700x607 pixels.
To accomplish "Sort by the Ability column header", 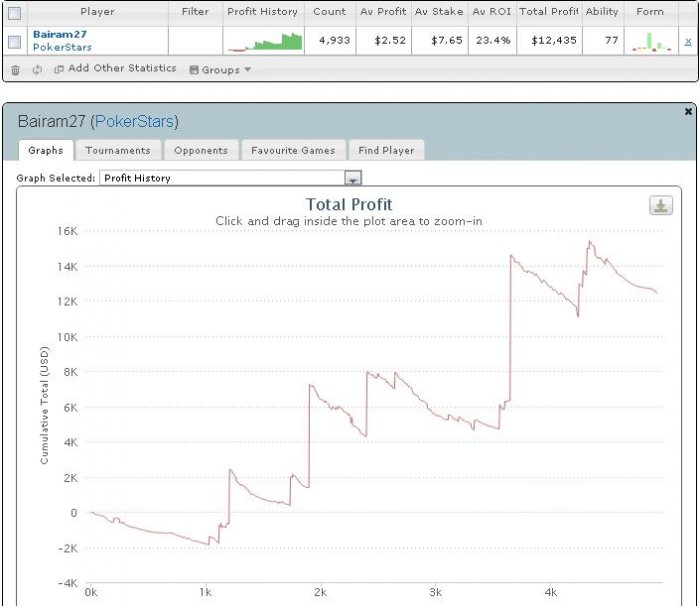I will coord(602,12).
